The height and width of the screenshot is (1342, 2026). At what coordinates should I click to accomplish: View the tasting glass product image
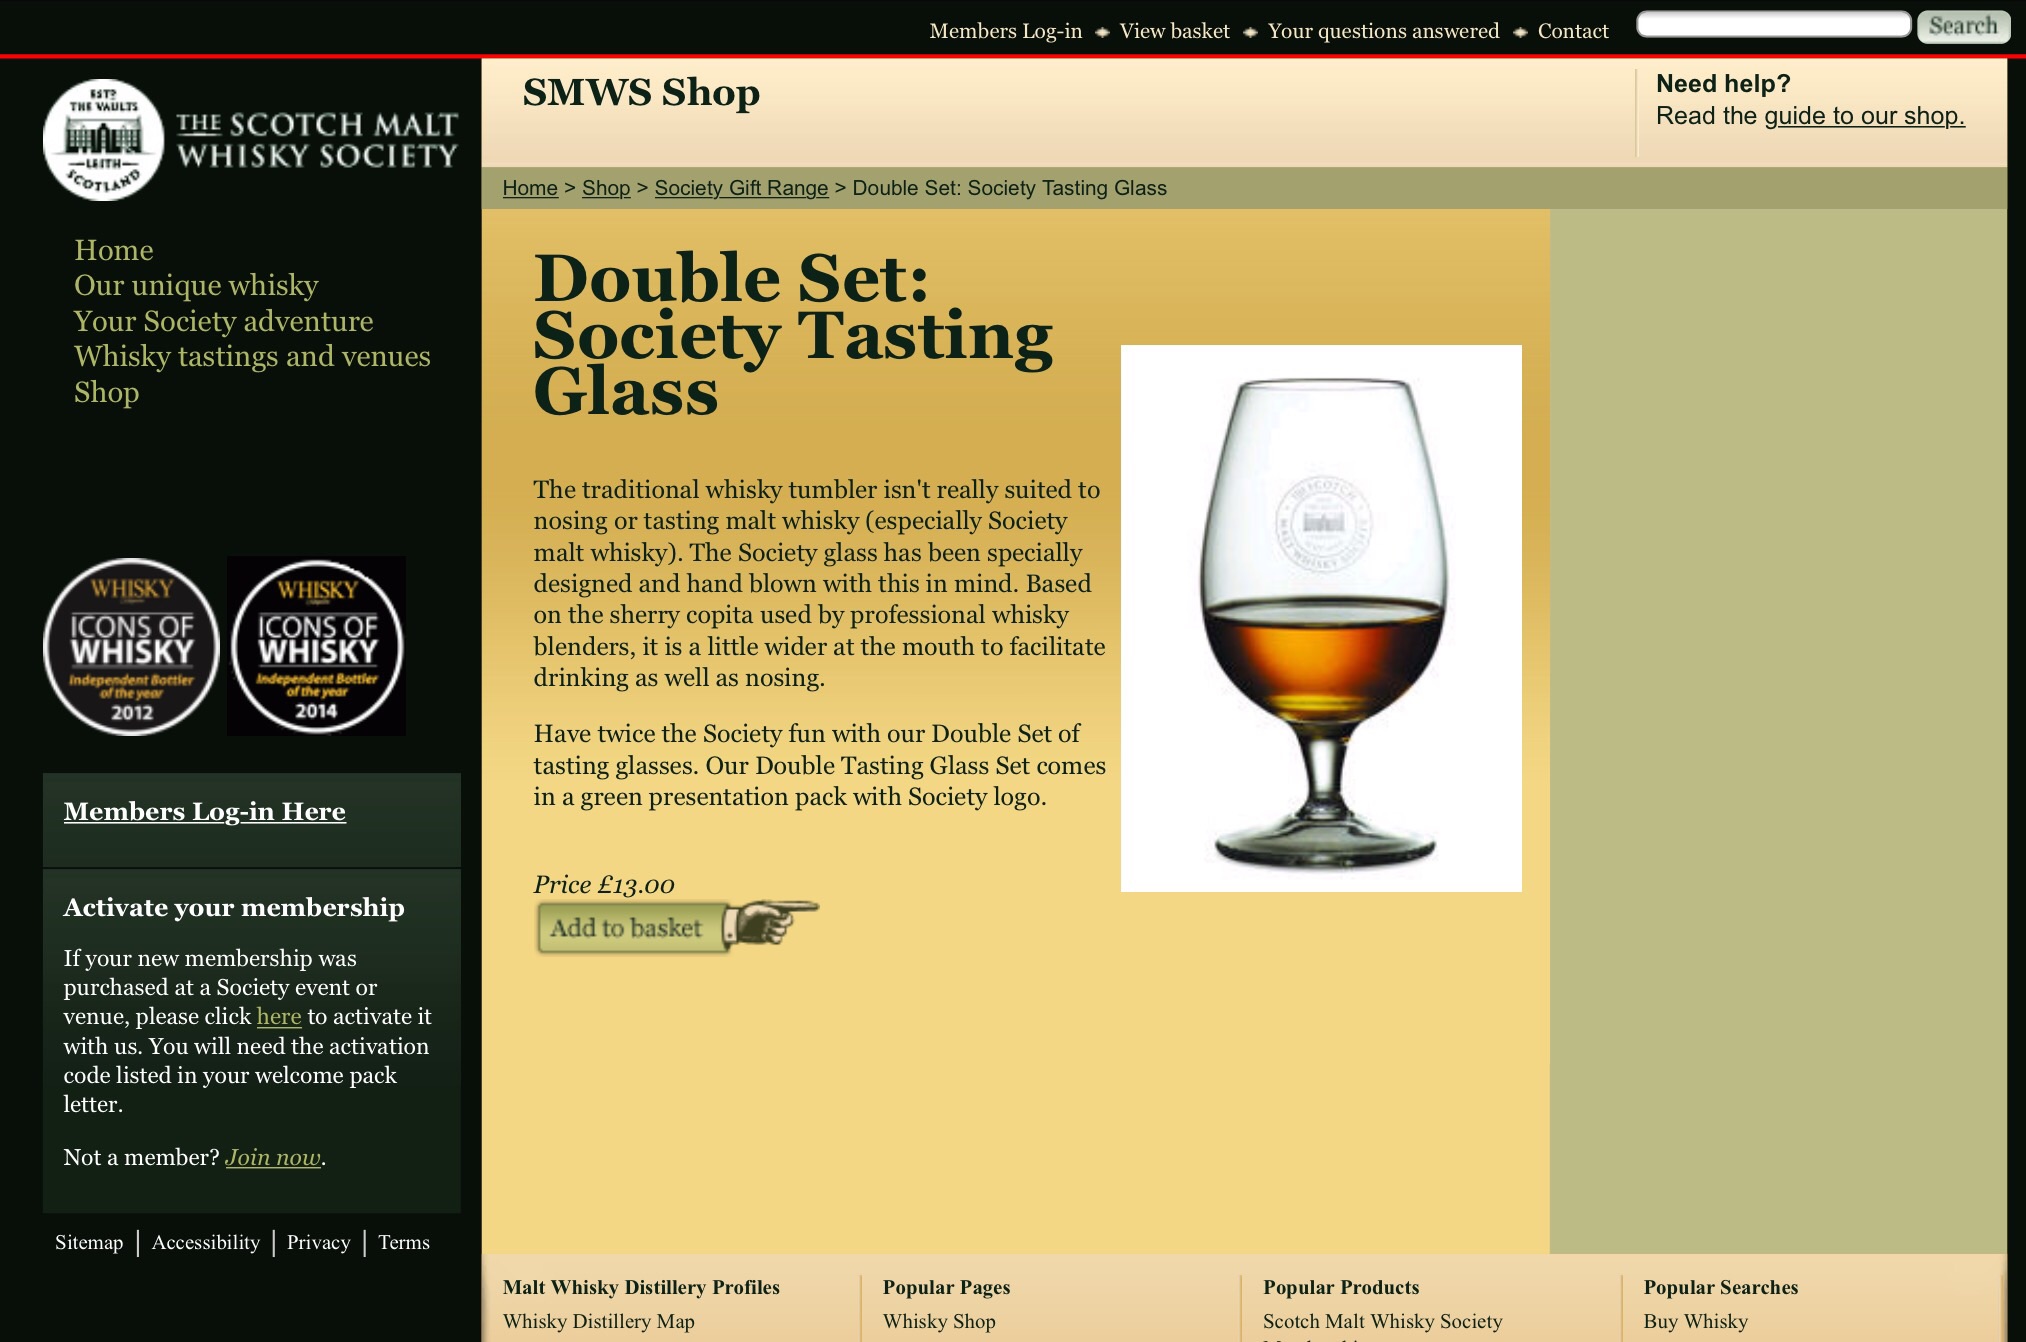(x=1321, y=618)
